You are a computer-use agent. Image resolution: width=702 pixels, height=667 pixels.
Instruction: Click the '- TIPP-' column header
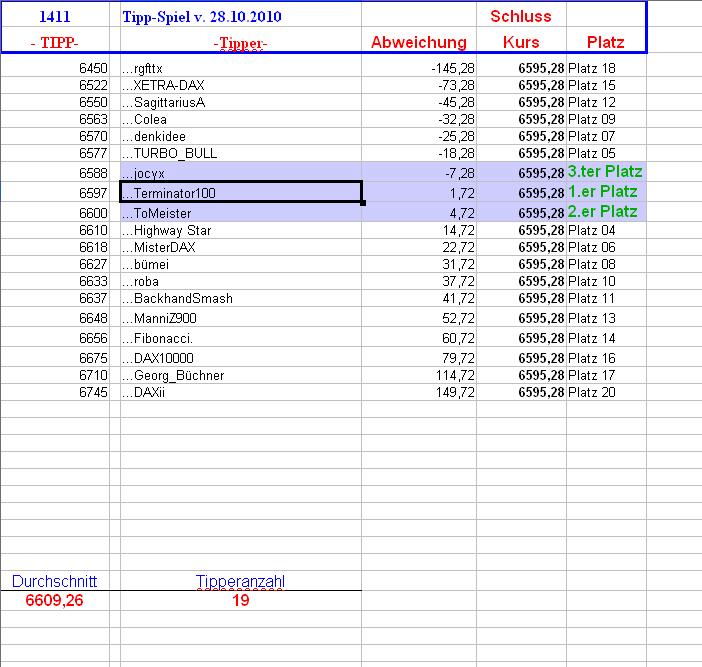(x=55, y=42)
